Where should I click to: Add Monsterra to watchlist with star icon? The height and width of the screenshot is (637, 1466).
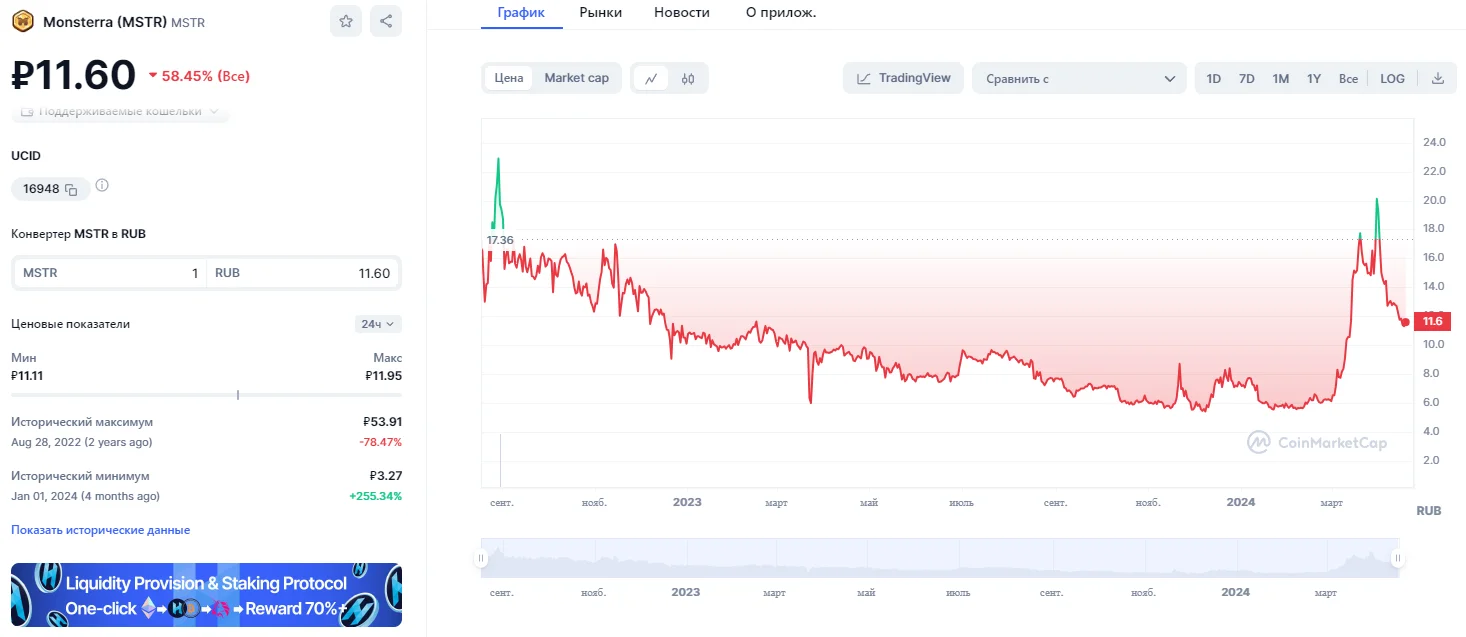coord(346,21)
